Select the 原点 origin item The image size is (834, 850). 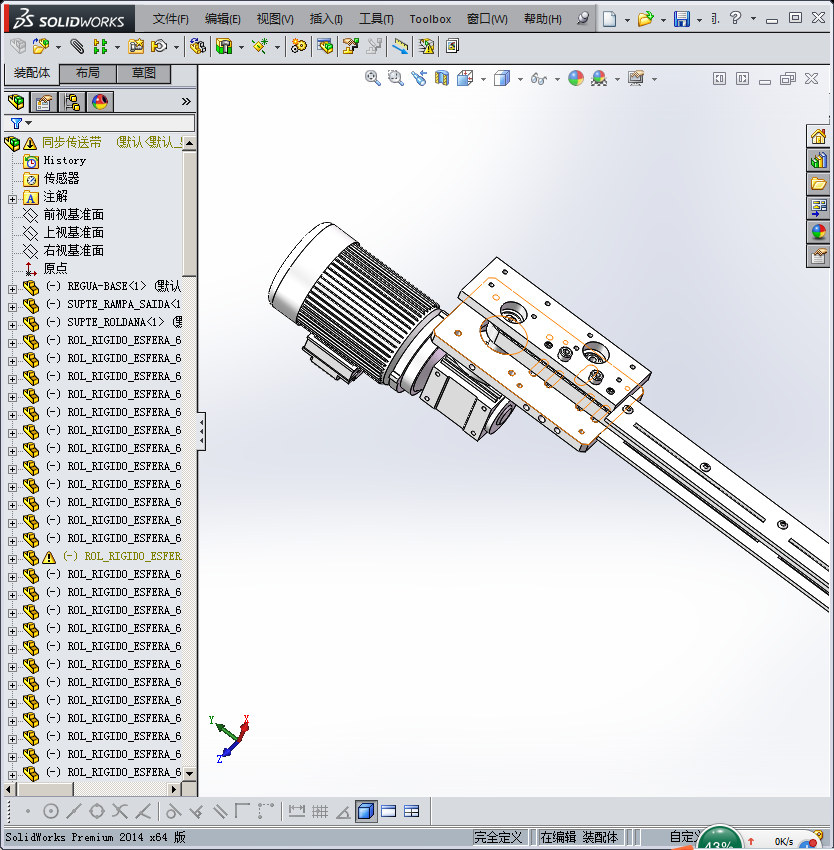pyautogui.click(x=55, y=268)
